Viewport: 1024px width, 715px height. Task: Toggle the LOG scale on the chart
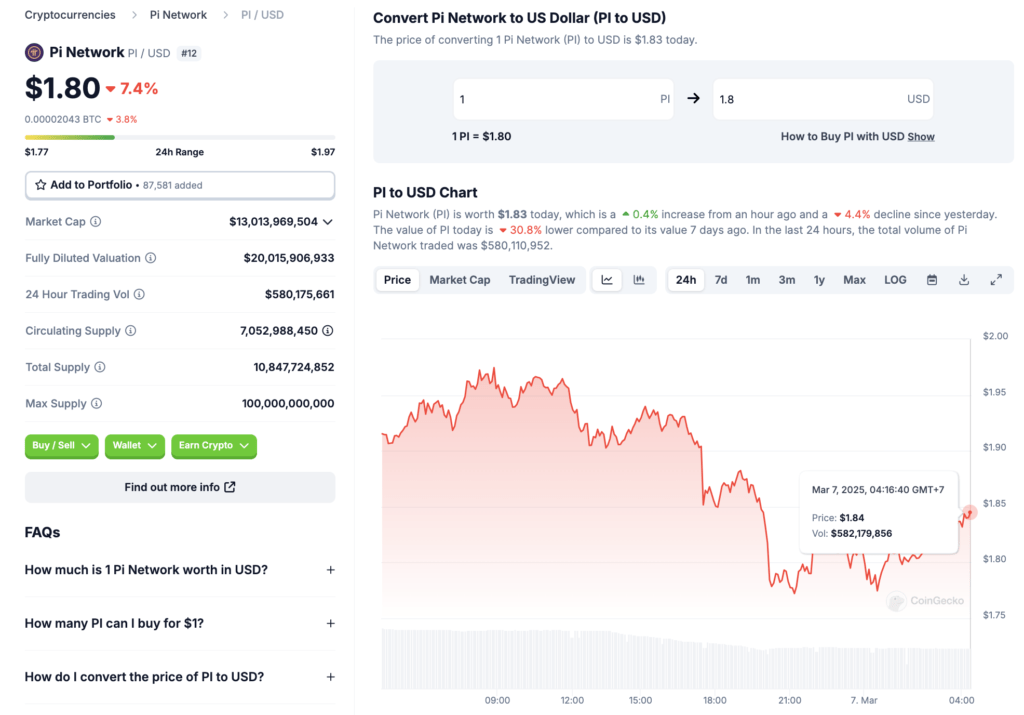click(895, 279)
